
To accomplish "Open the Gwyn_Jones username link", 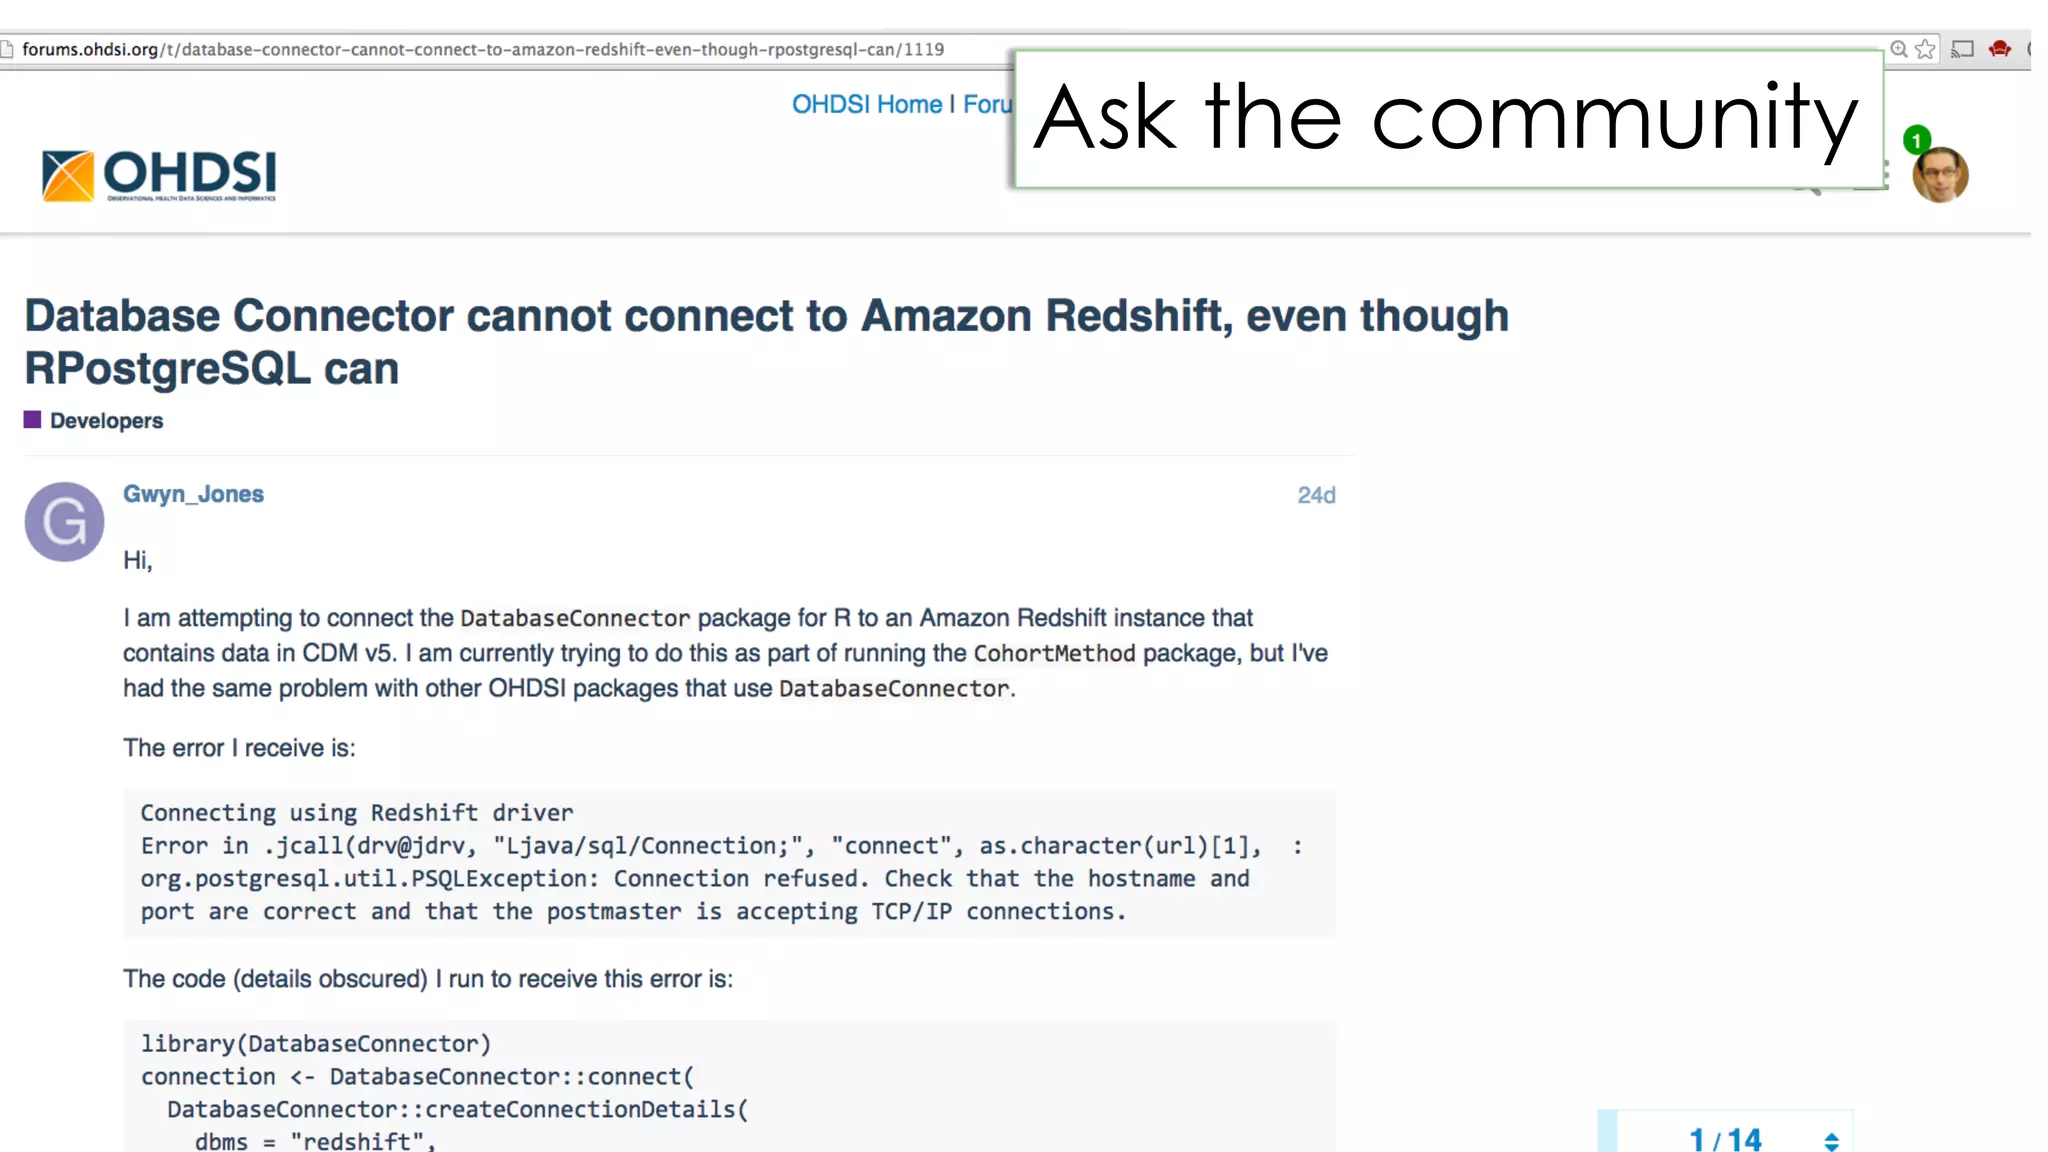I will point(193,494).
